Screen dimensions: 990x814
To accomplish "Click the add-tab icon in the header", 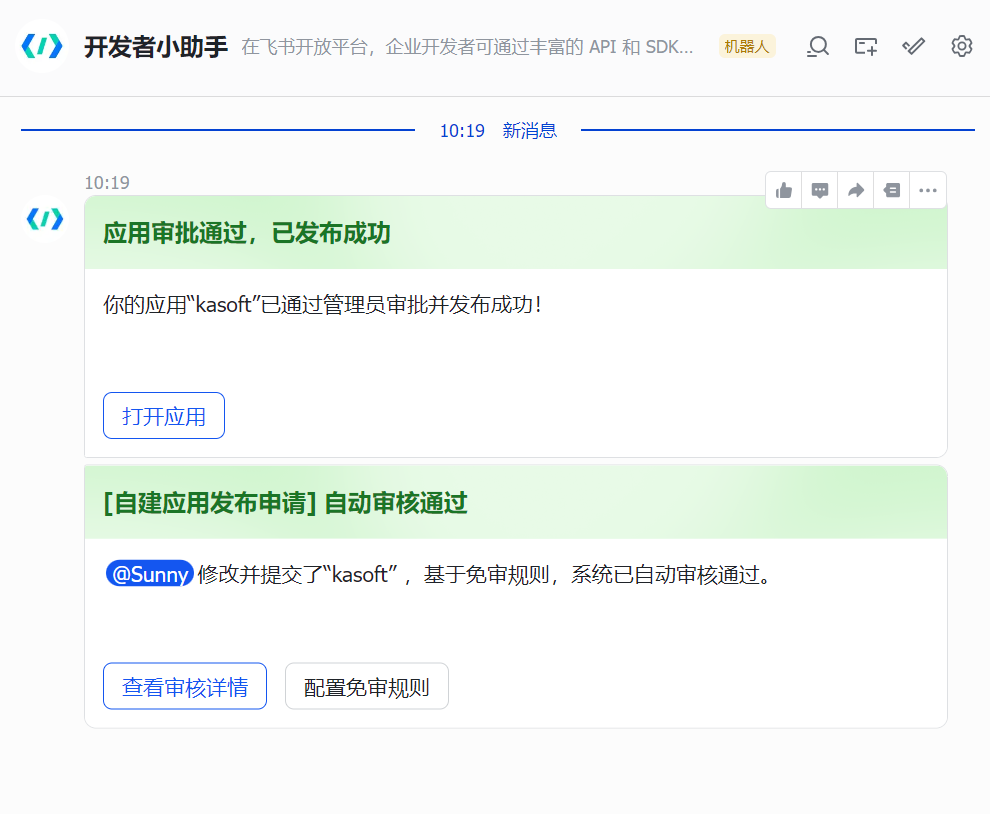I will pyautogui.click(x=866, y=46).
